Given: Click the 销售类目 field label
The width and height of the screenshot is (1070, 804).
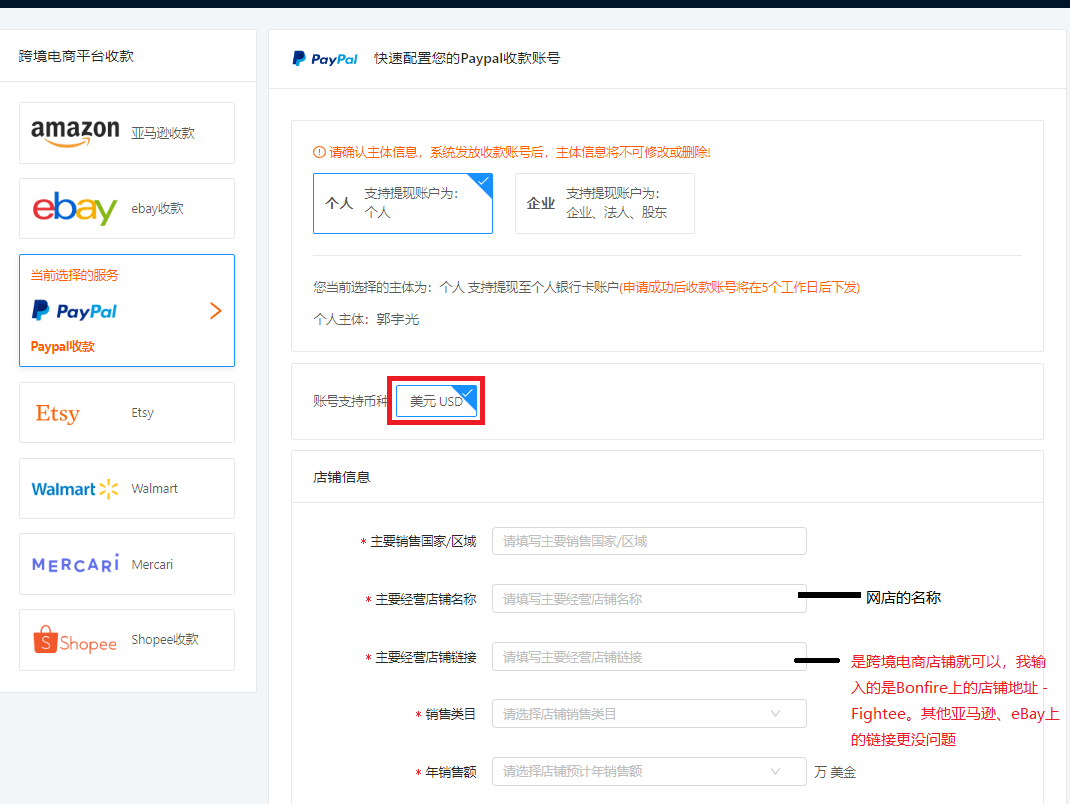Looking at the screenshot, I should tap(450, 715).
